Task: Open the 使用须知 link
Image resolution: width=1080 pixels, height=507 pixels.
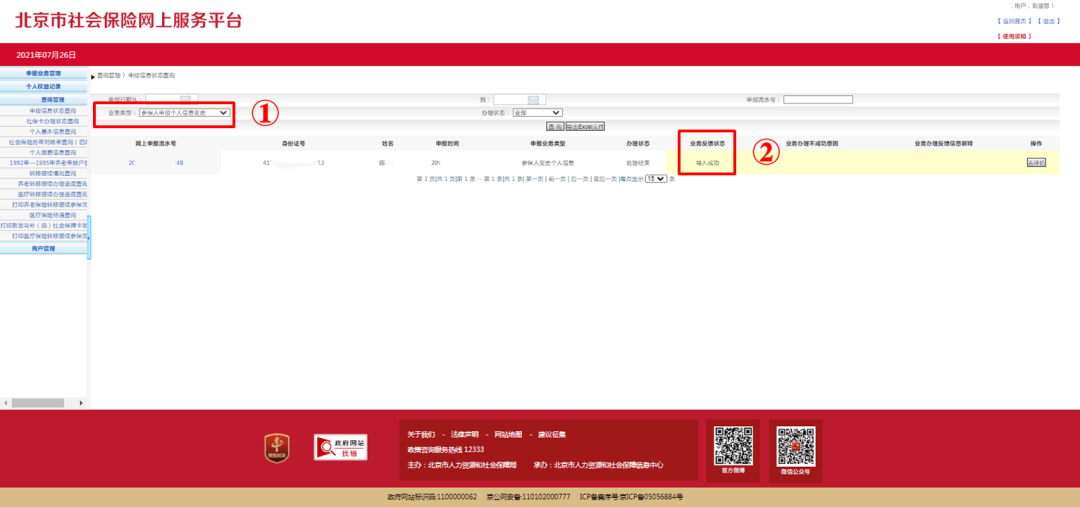Action: [x=1014, y=36]
